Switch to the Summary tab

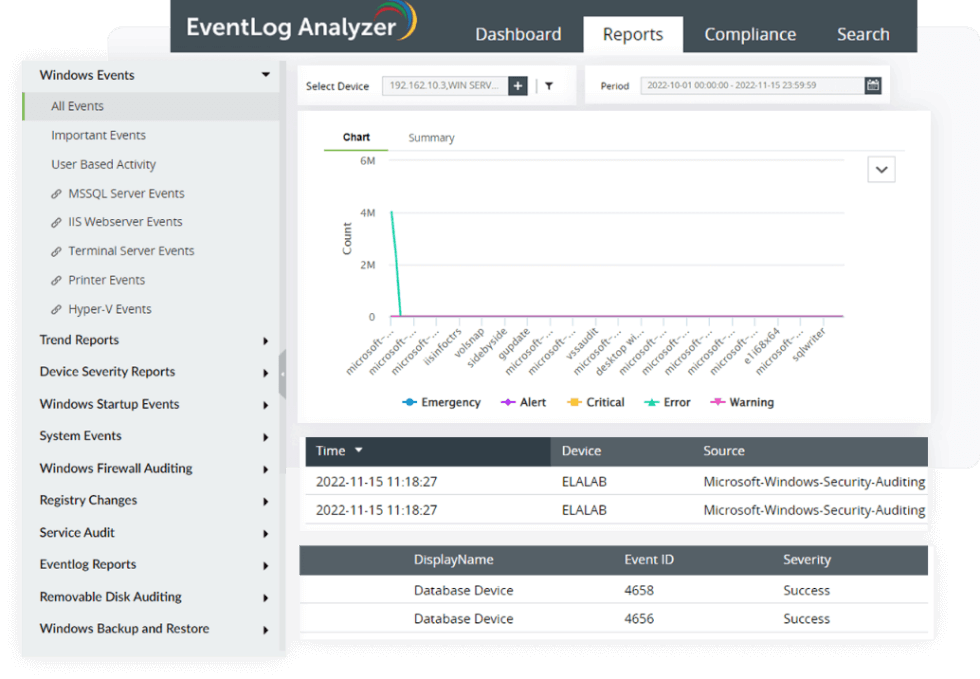click(431, 137)
